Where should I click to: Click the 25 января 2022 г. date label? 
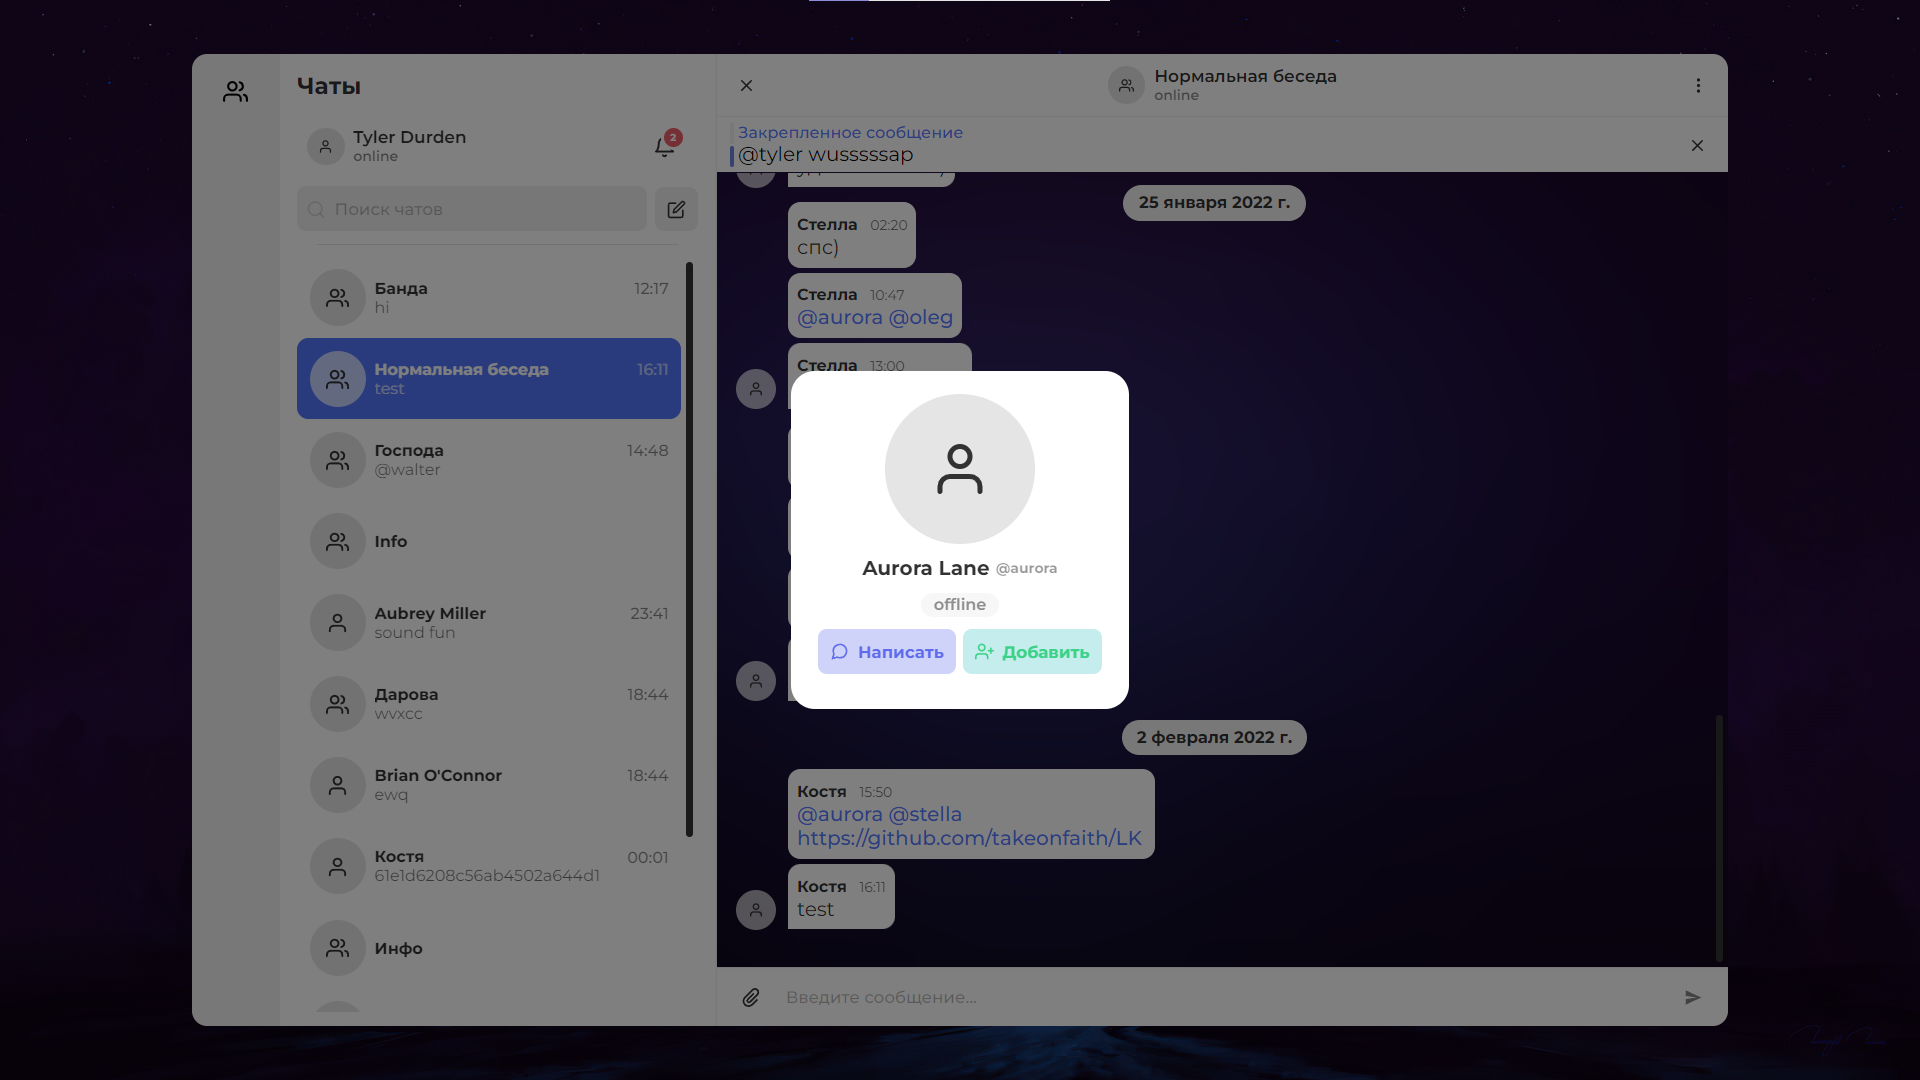click(1214, 203)
